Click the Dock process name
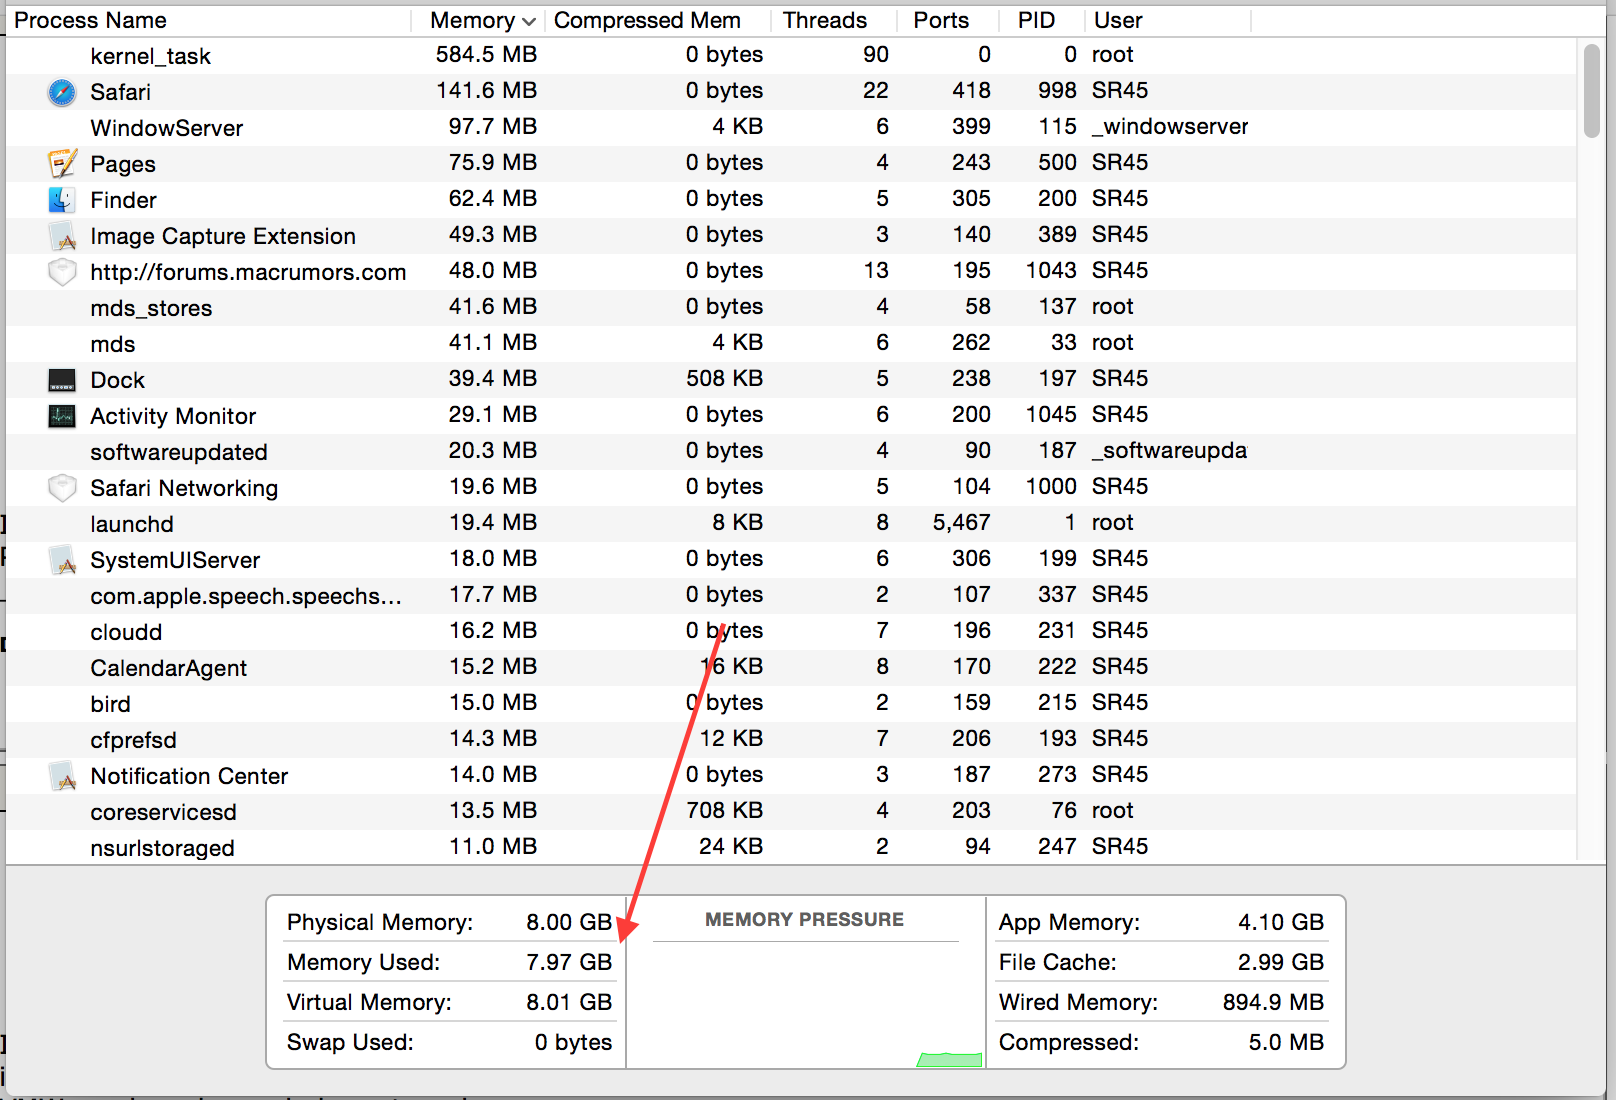The height and width of the screenshot is (1100, 1616). click(x=117, y=380)
